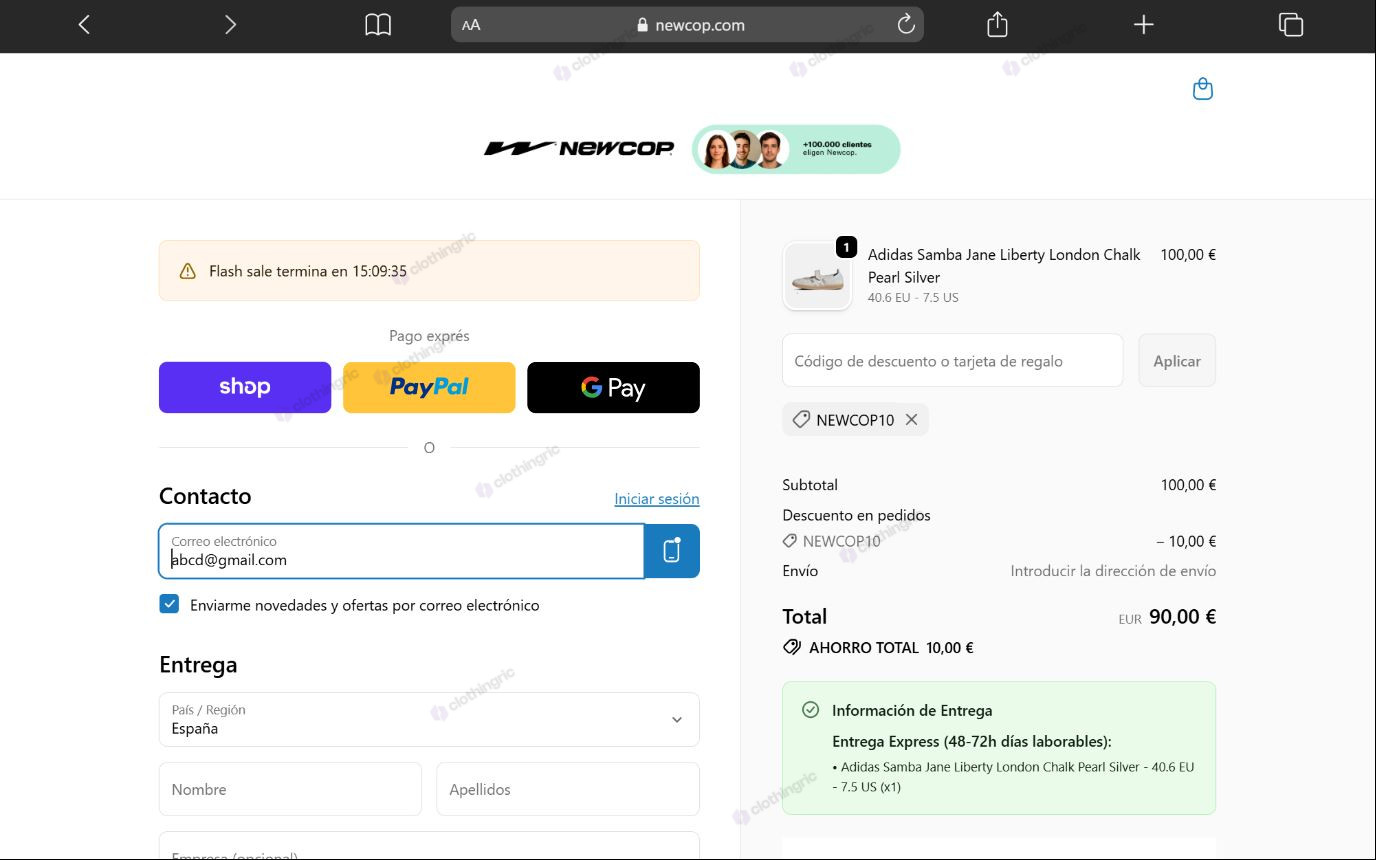Image resolution: width=1376 pixels, height=860 pixels.
Task: Click the customer avatars badge
Action: coord(796,149)
